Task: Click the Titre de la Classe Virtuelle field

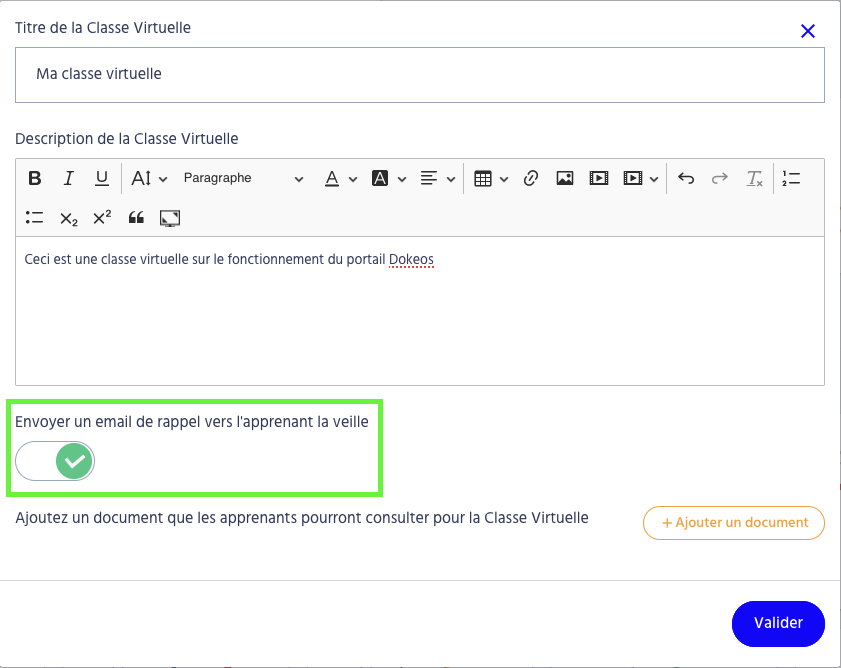Action: tap(419, 75)
